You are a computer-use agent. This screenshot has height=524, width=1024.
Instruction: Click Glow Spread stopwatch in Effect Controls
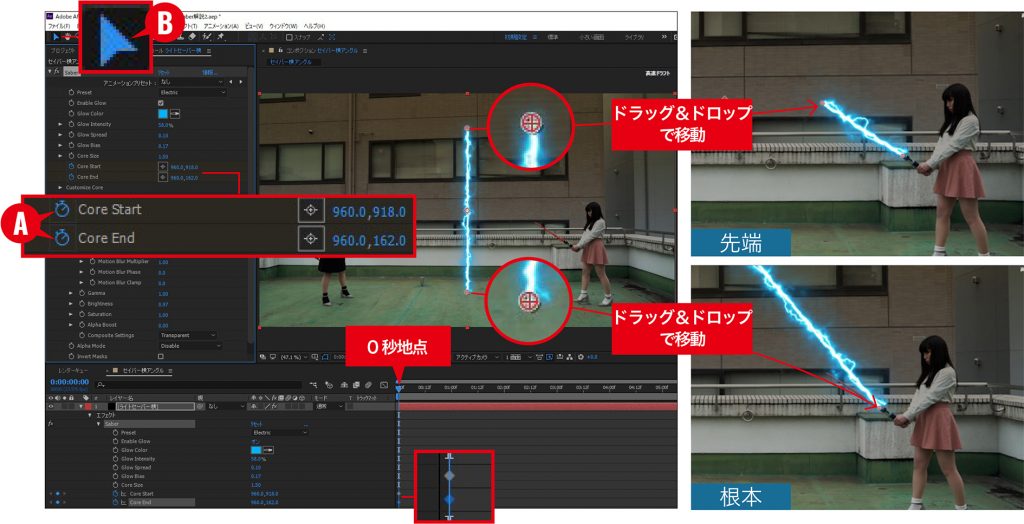click(x=72, y=135)
